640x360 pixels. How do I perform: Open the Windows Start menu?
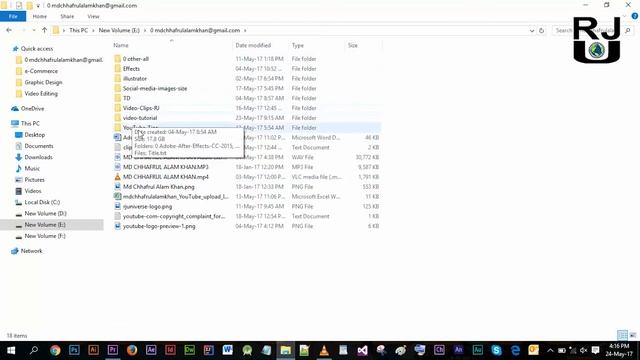click(11, 350)
